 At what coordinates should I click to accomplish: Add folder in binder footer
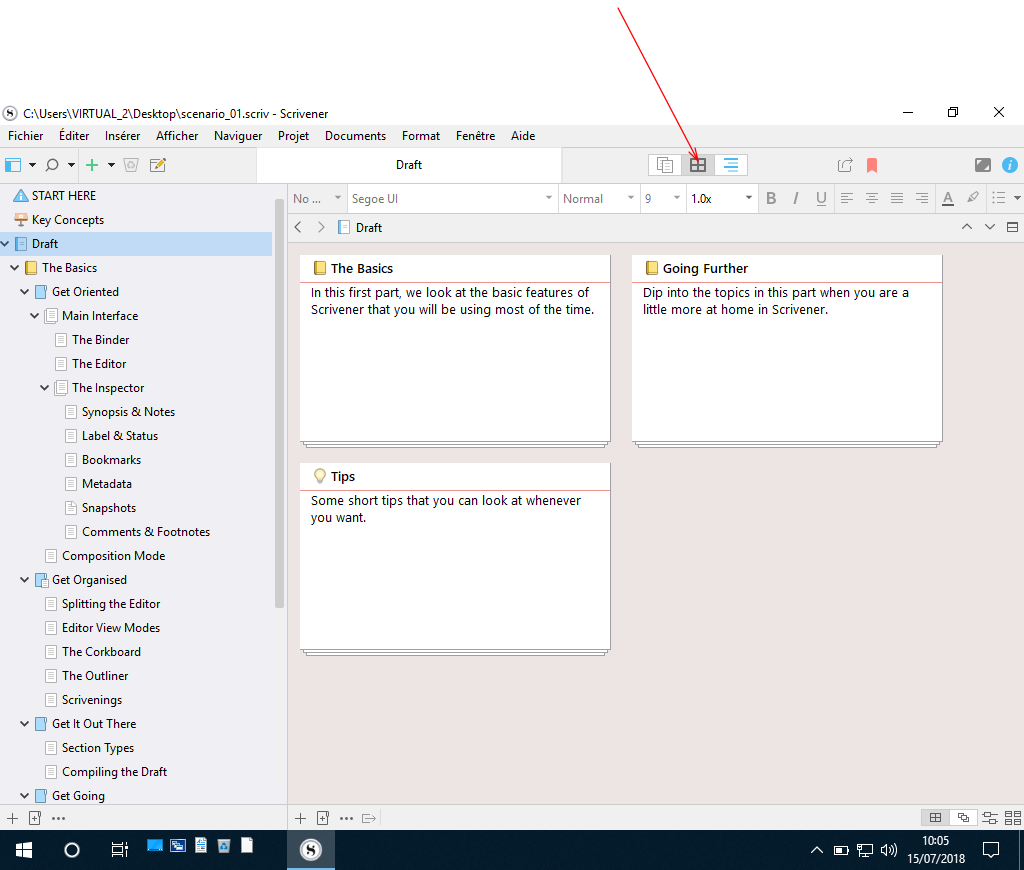(35, 818)
